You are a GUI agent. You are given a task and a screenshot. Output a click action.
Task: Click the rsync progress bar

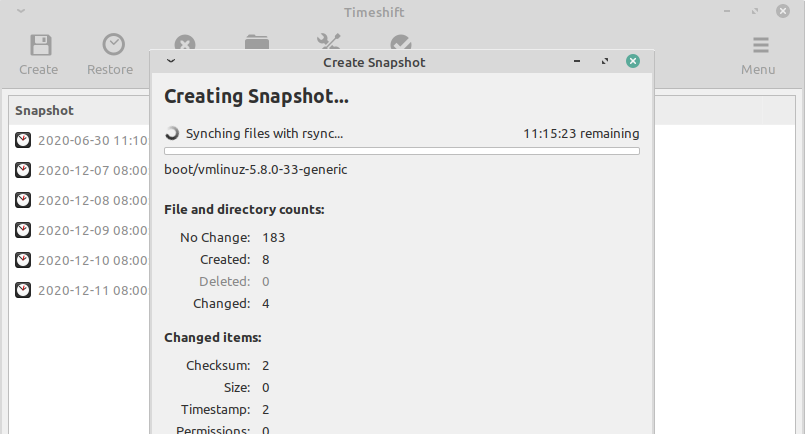[401, 151]
